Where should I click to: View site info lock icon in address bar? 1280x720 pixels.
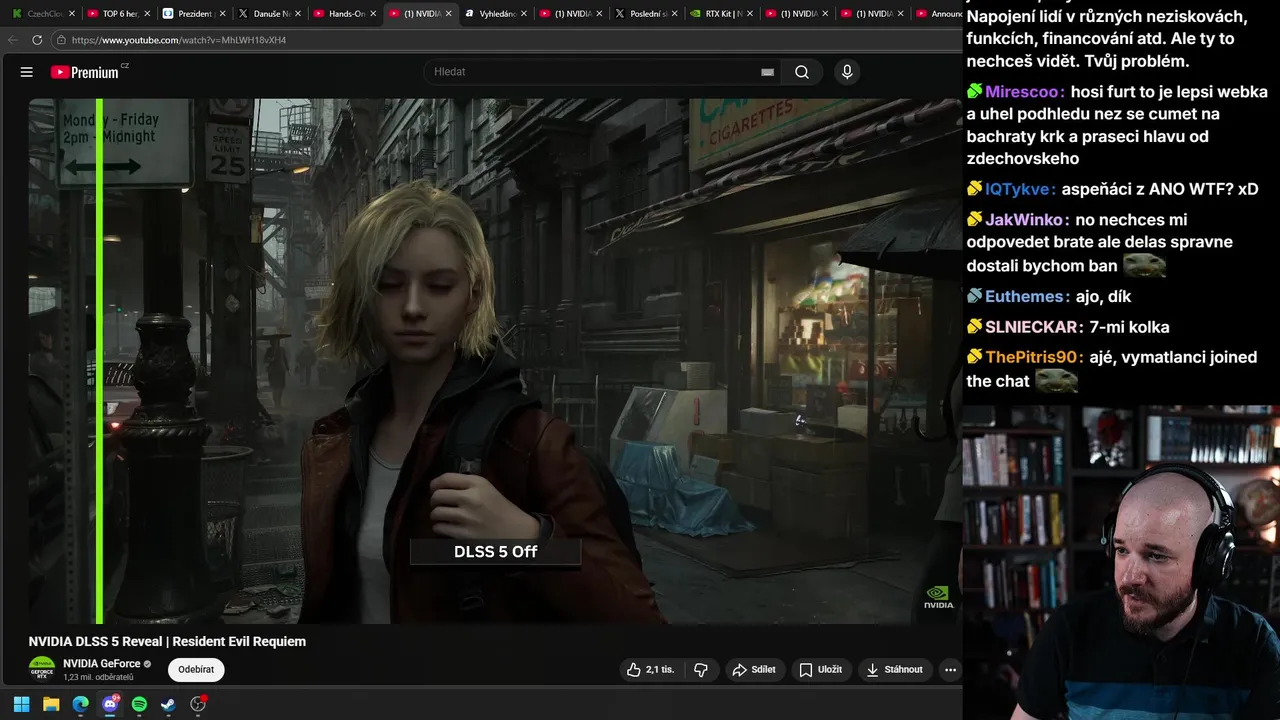pyautogui.click(x=61, y=40)
